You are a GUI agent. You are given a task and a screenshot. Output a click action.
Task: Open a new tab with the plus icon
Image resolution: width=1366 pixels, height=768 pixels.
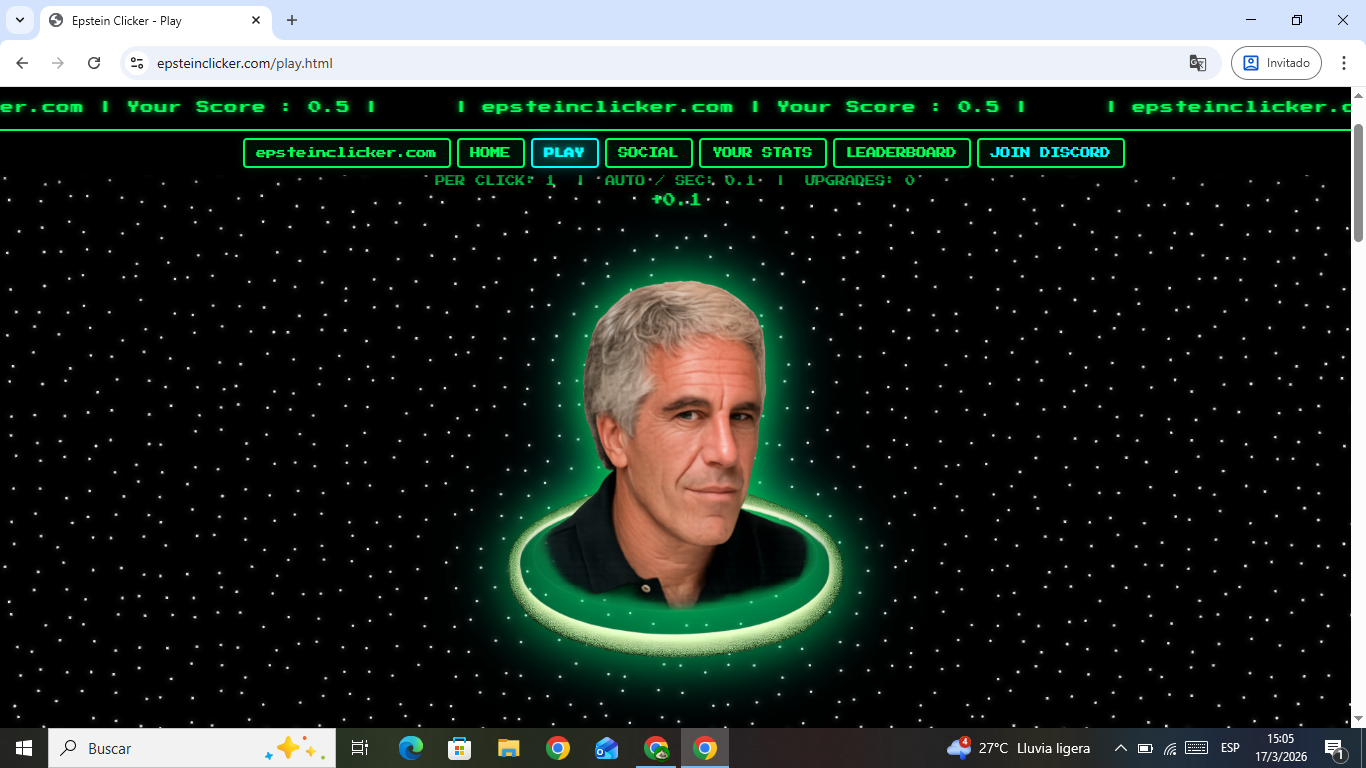click(292, 20)
